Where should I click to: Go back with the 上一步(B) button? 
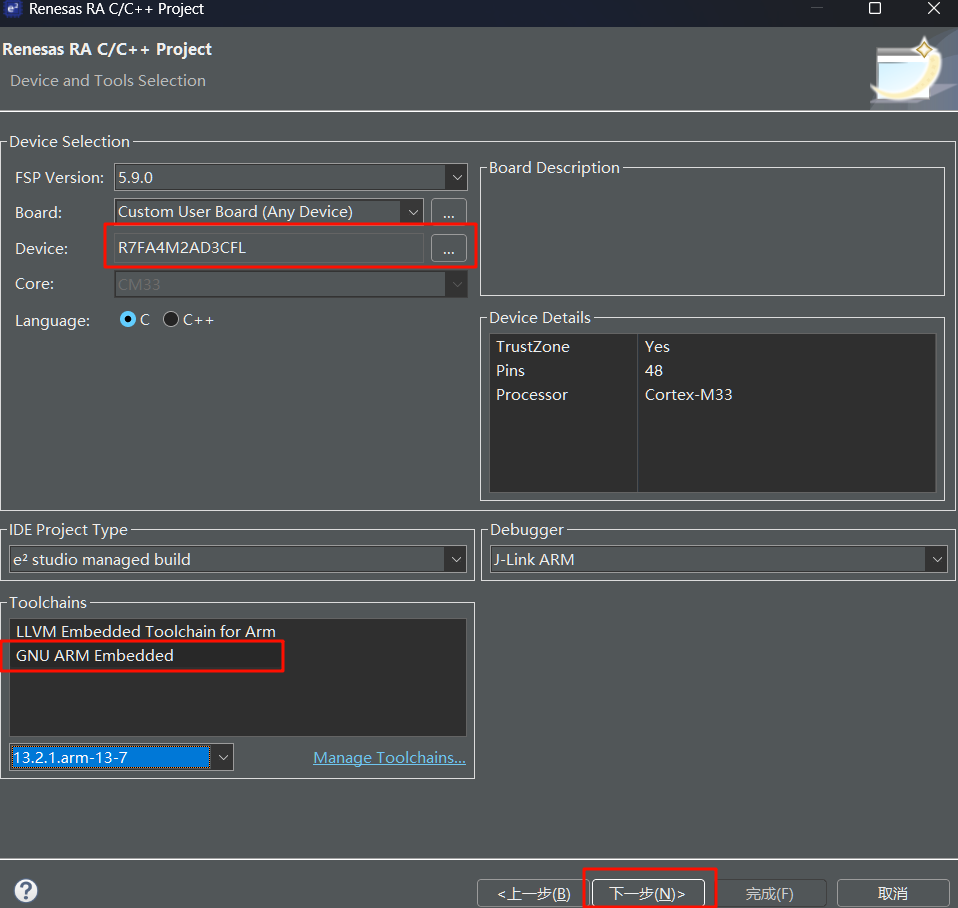click(x=533, y=894)
